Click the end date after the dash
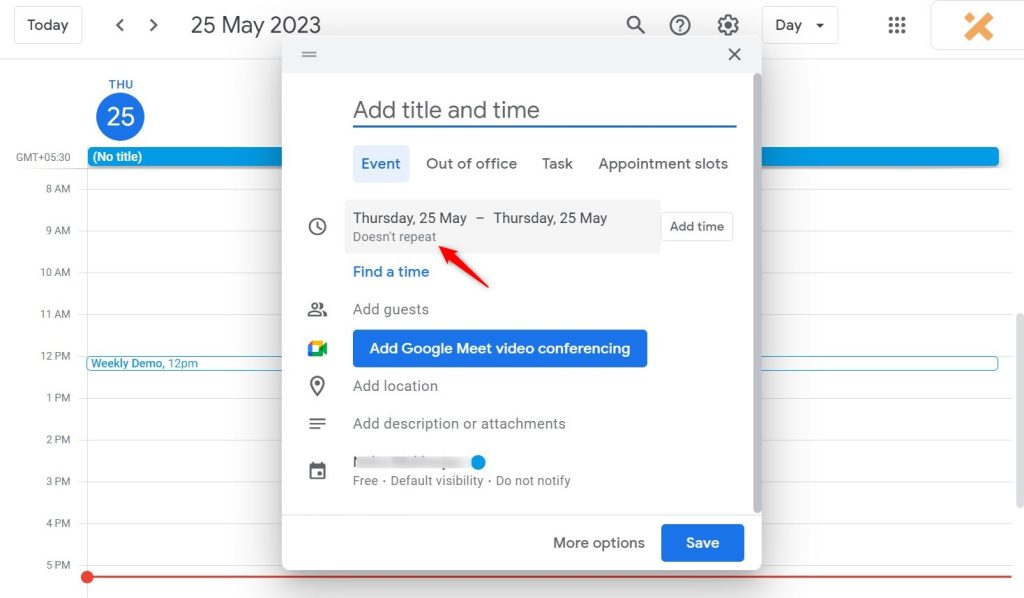 coord(550,218)
